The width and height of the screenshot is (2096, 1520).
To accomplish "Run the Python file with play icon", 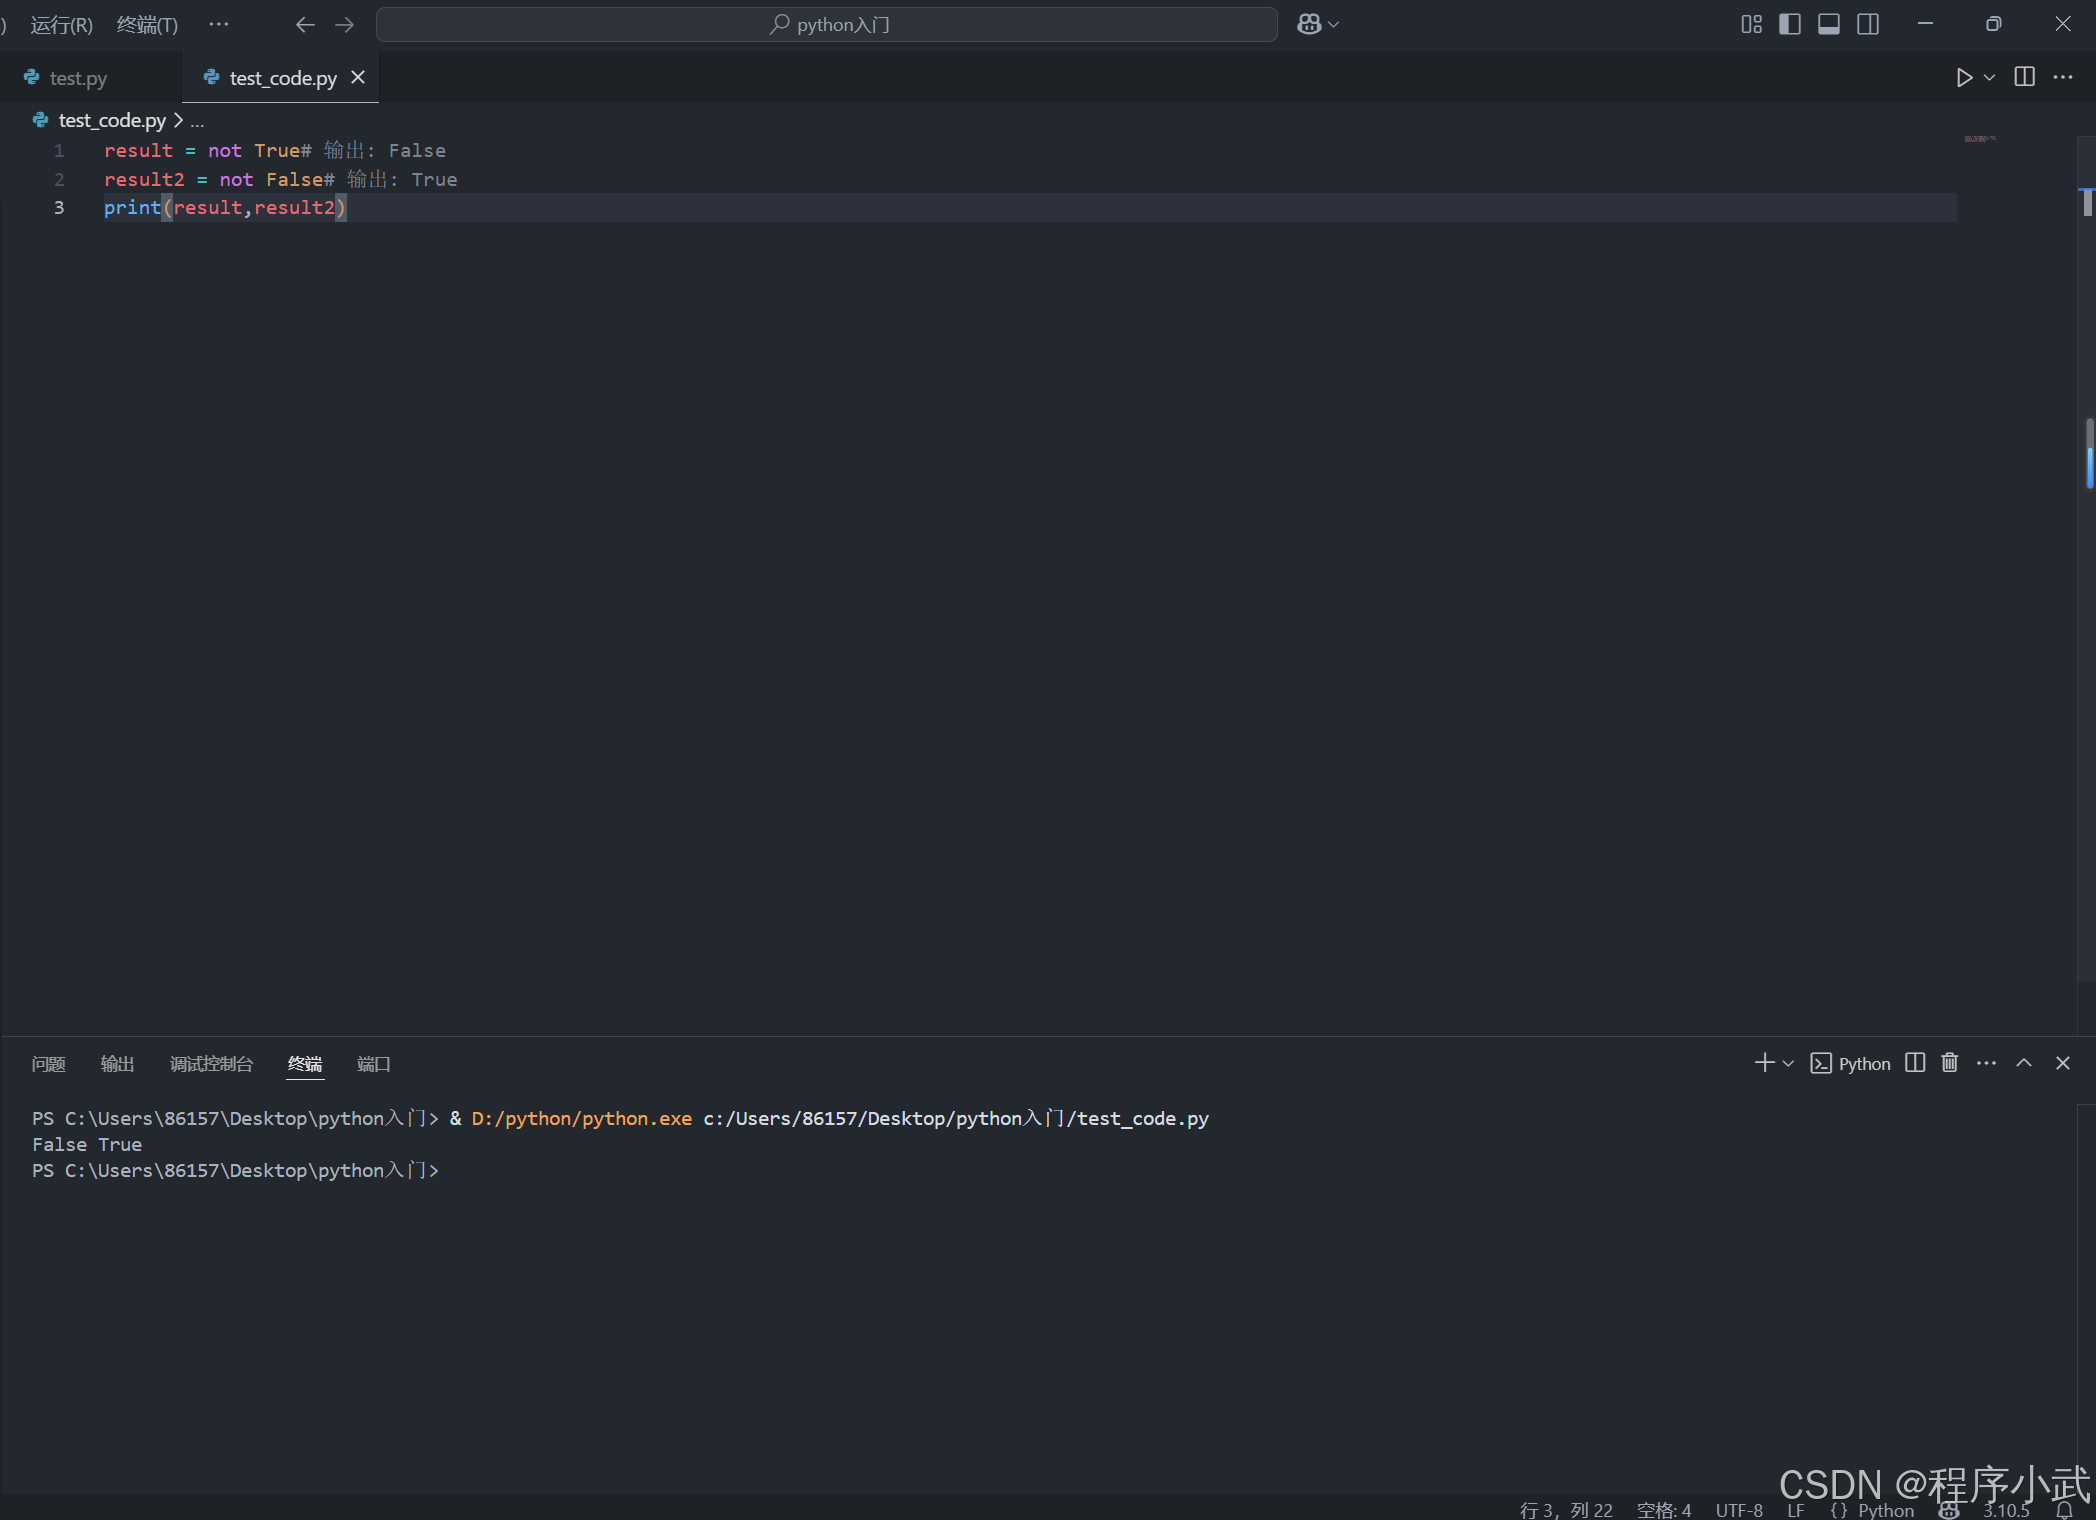I will pyautogui.click(x=1963, y=78).
